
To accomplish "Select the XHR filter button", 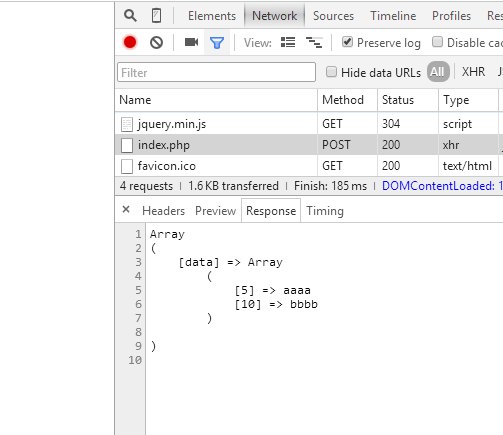I will [x=473, y=72].
